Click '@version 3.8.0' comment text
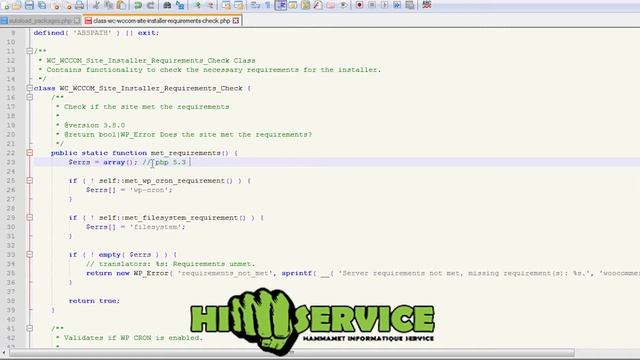This screenshot has height=360, width=640. pyautogui.click(x=94, y=125)
